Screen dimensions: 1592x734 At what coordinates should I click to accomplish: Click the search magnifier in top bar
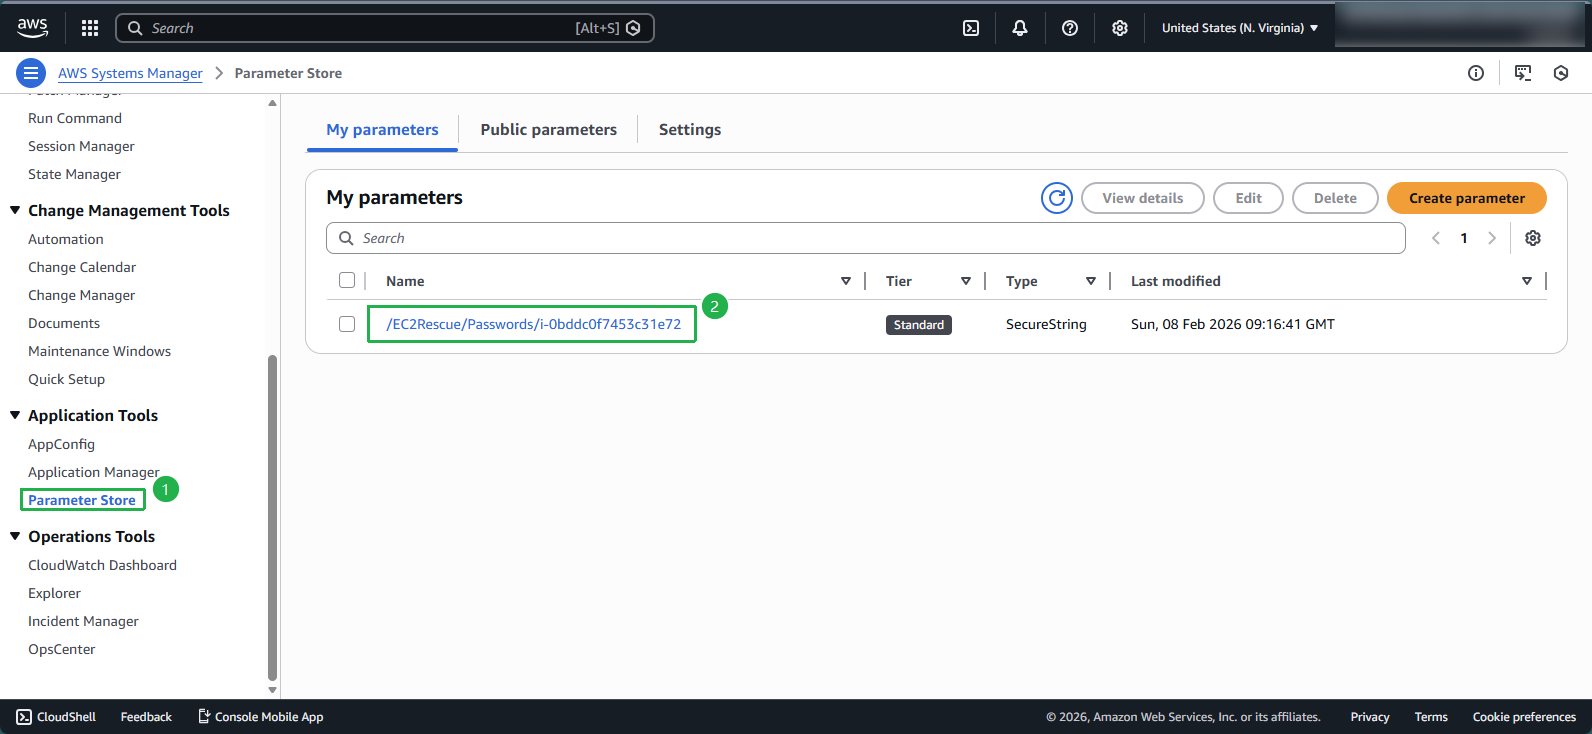point(135,28)
